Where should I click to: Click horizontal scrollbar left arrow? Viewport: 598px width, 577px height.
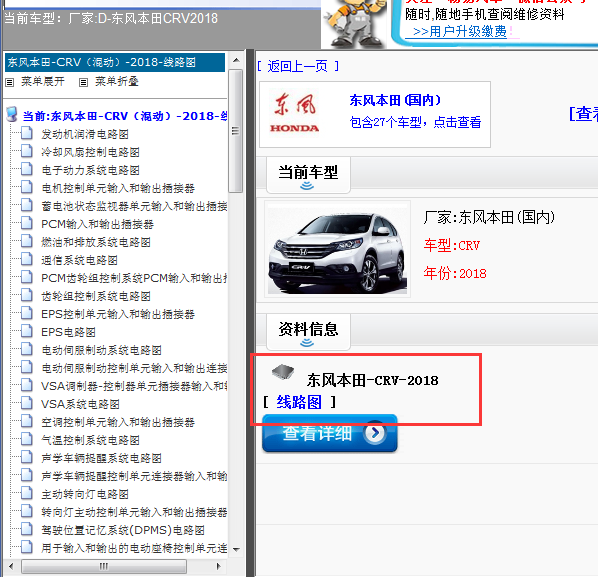click(x=11, y=566)
